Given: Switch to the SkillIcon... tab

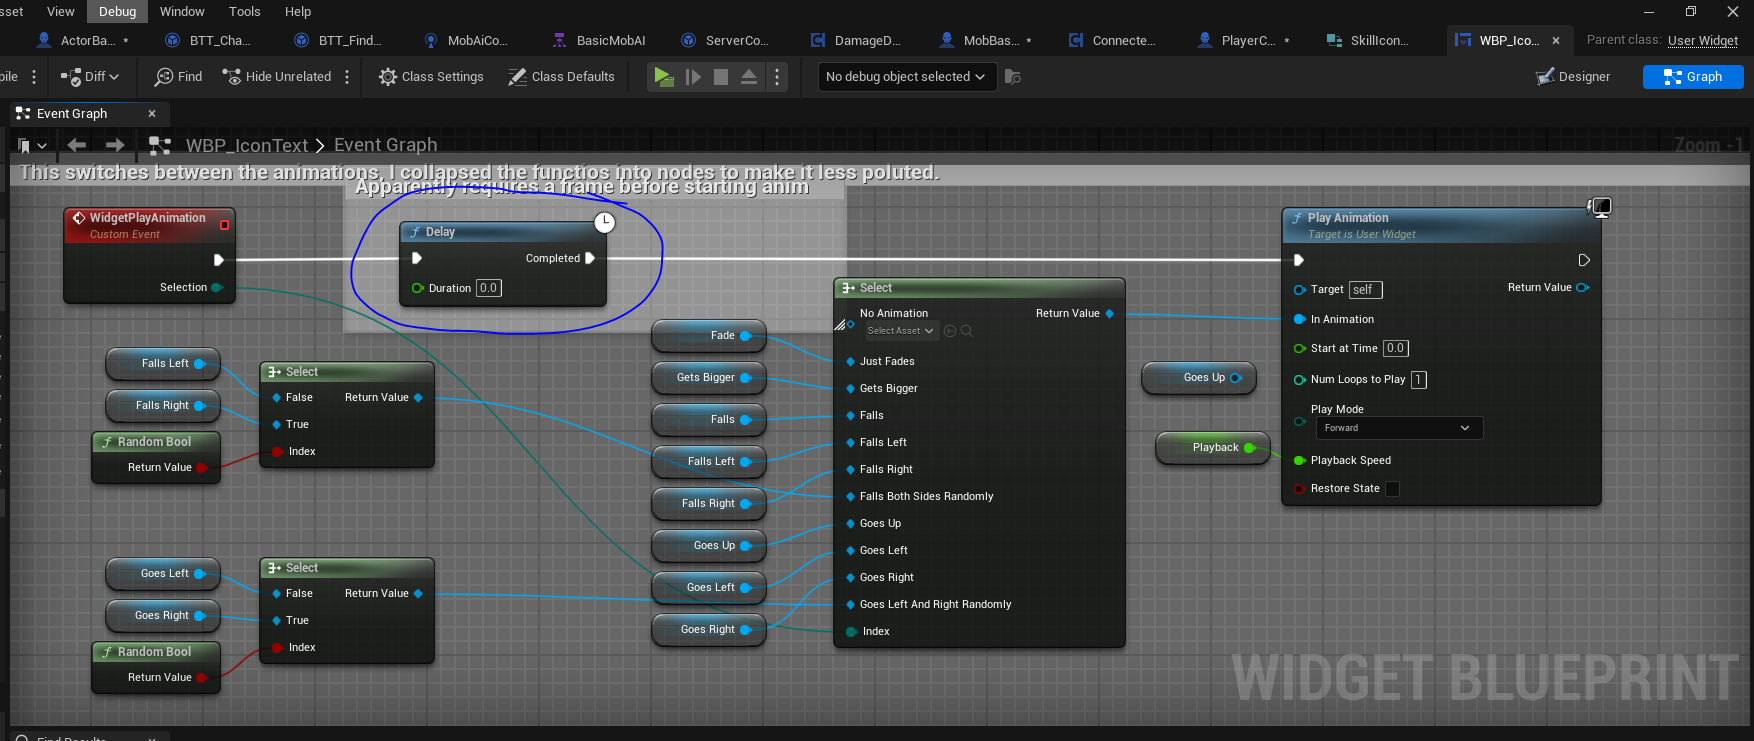Looking at the screenshot, I should (1368, 41).
